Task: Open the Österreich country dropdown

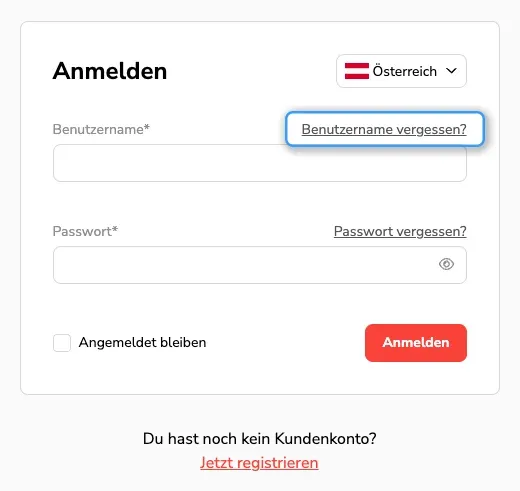Action: [401, 71]
